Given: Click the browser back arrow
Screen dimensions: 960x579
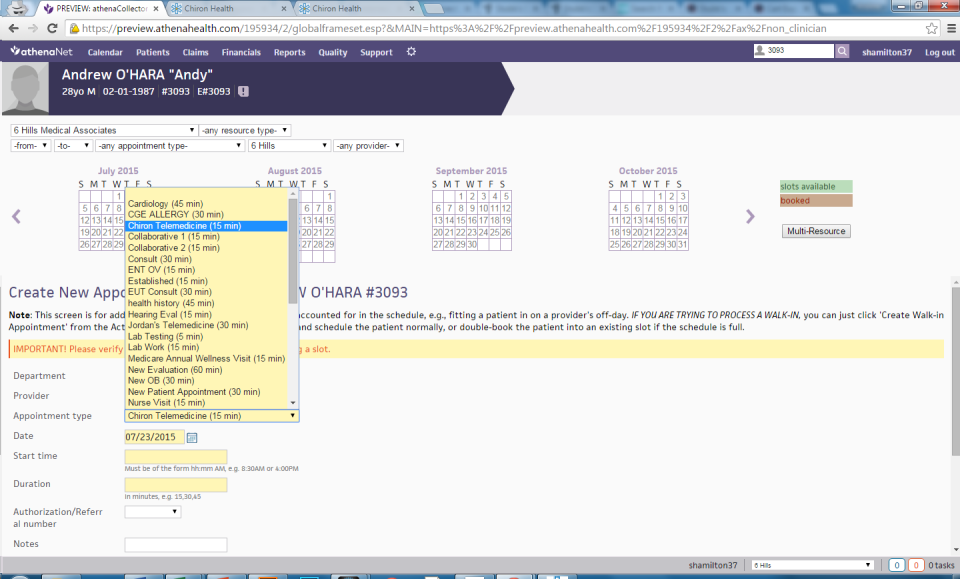Looking at the screenshot, I should tap(13, 28).
